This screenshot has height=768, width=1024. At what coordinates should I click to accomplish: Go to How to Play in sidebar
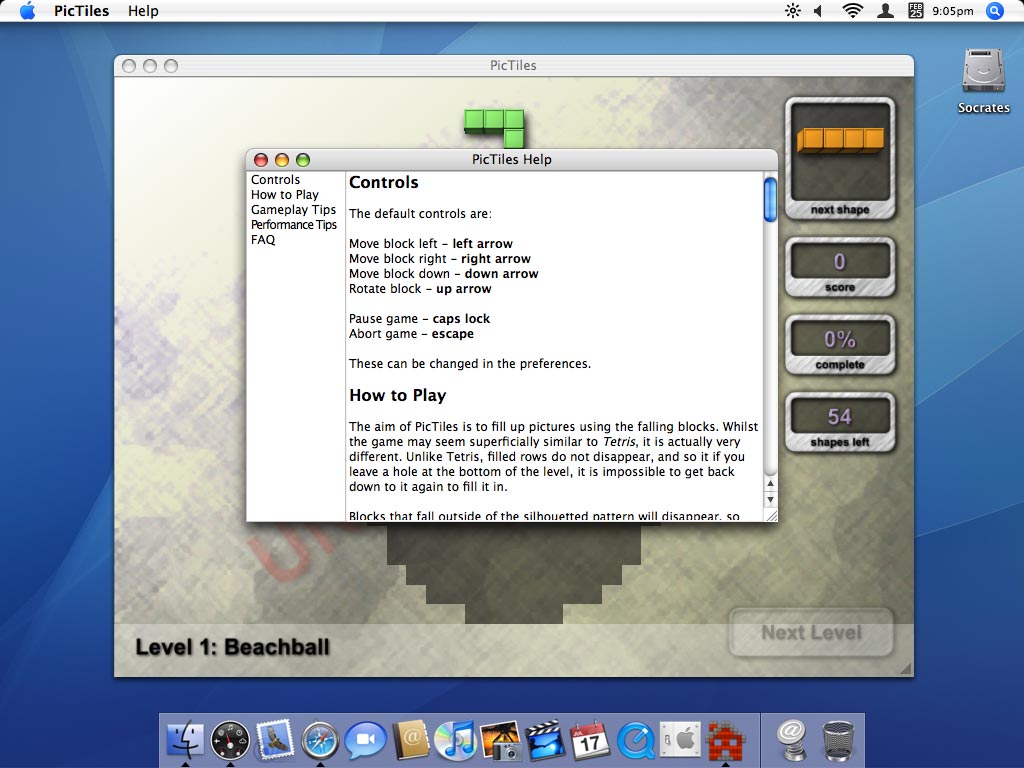(x=285, y=195)
